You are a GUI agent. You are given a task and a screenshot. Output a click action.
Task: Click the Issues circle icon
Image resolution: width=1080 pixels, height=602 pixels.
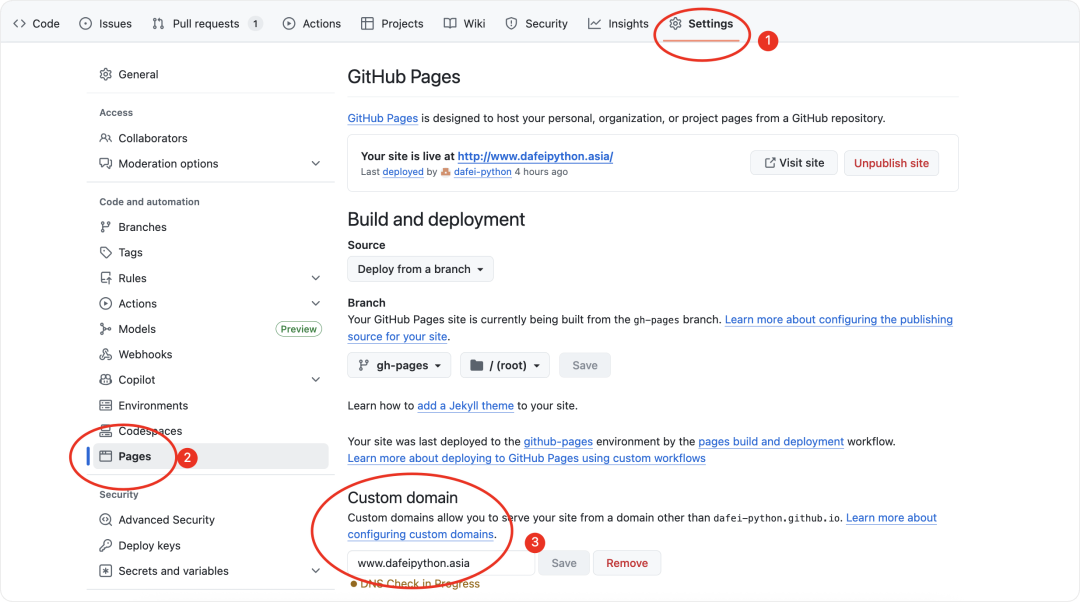(x=85, y=23)
